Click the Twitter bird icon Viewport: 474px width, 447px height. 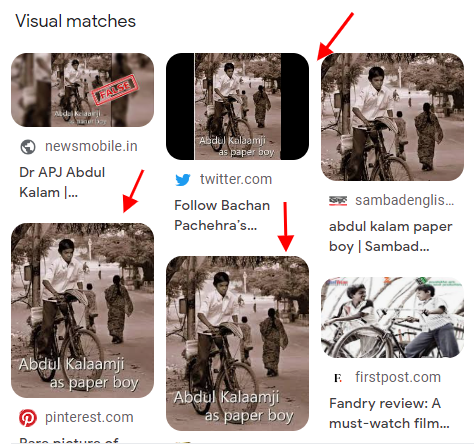[x=183, y=180]
